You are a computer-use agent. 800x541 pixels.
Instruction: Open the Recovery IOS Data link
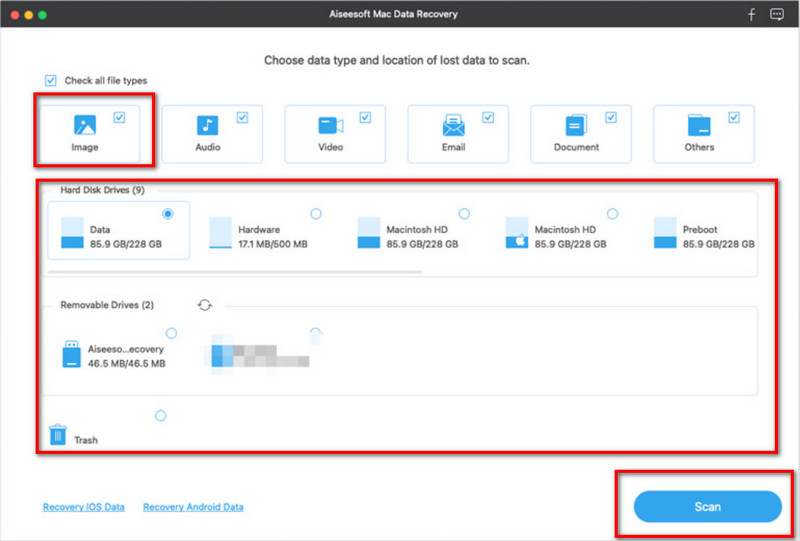pos(83,507)
